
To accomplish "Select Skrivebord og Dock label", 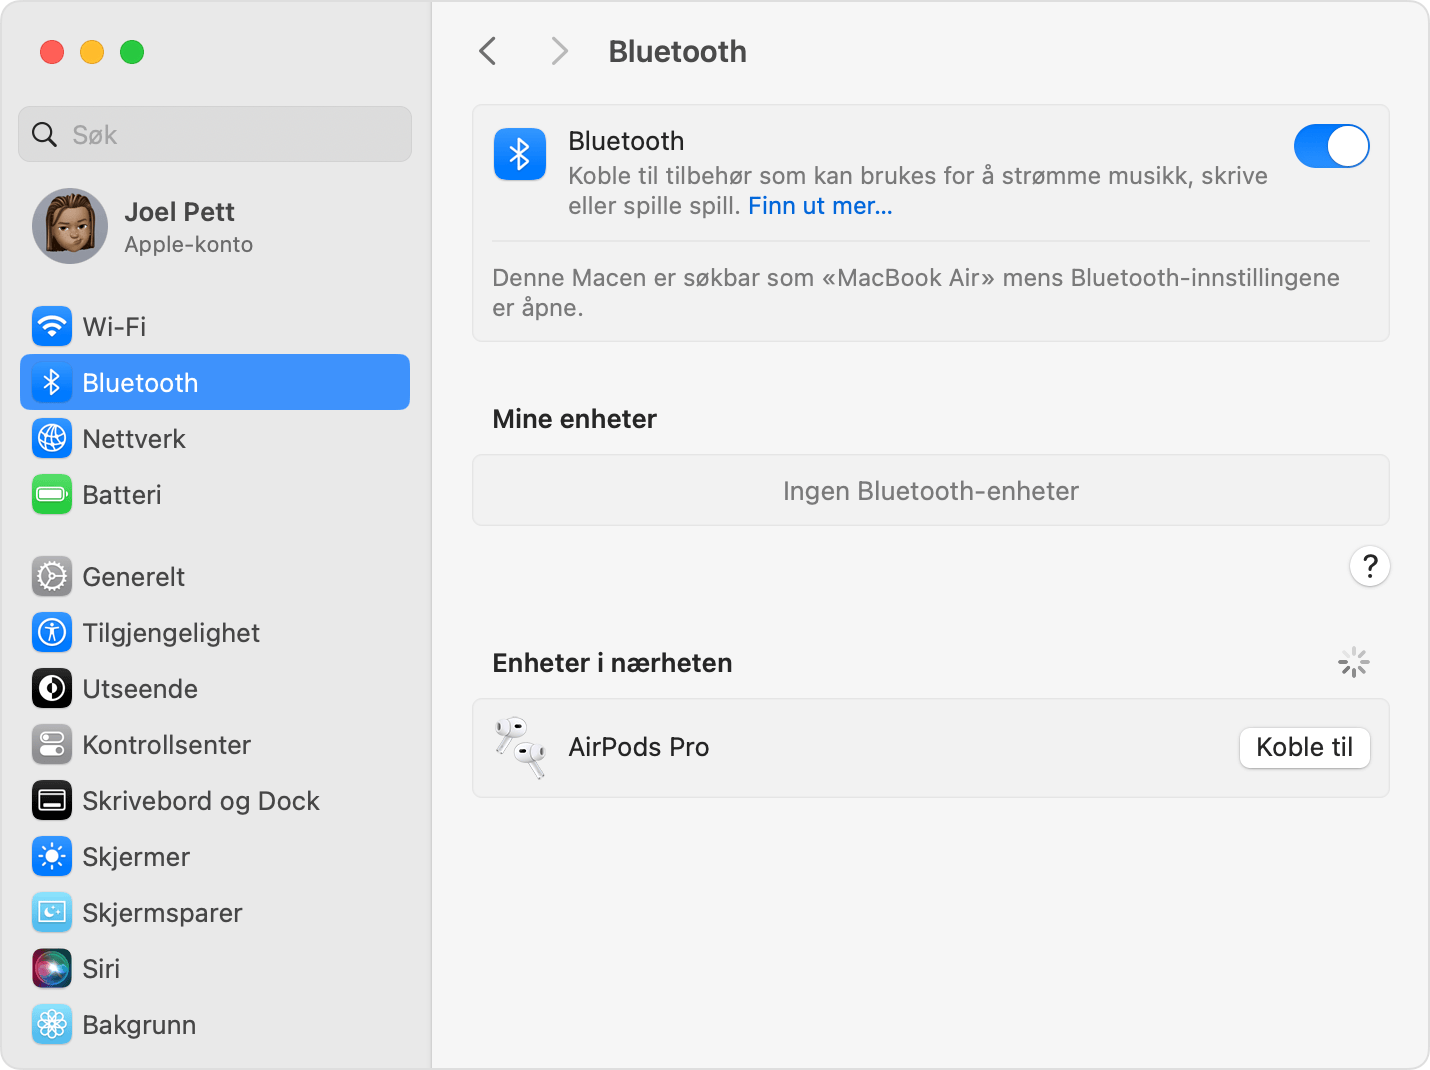I will [201, 800].
